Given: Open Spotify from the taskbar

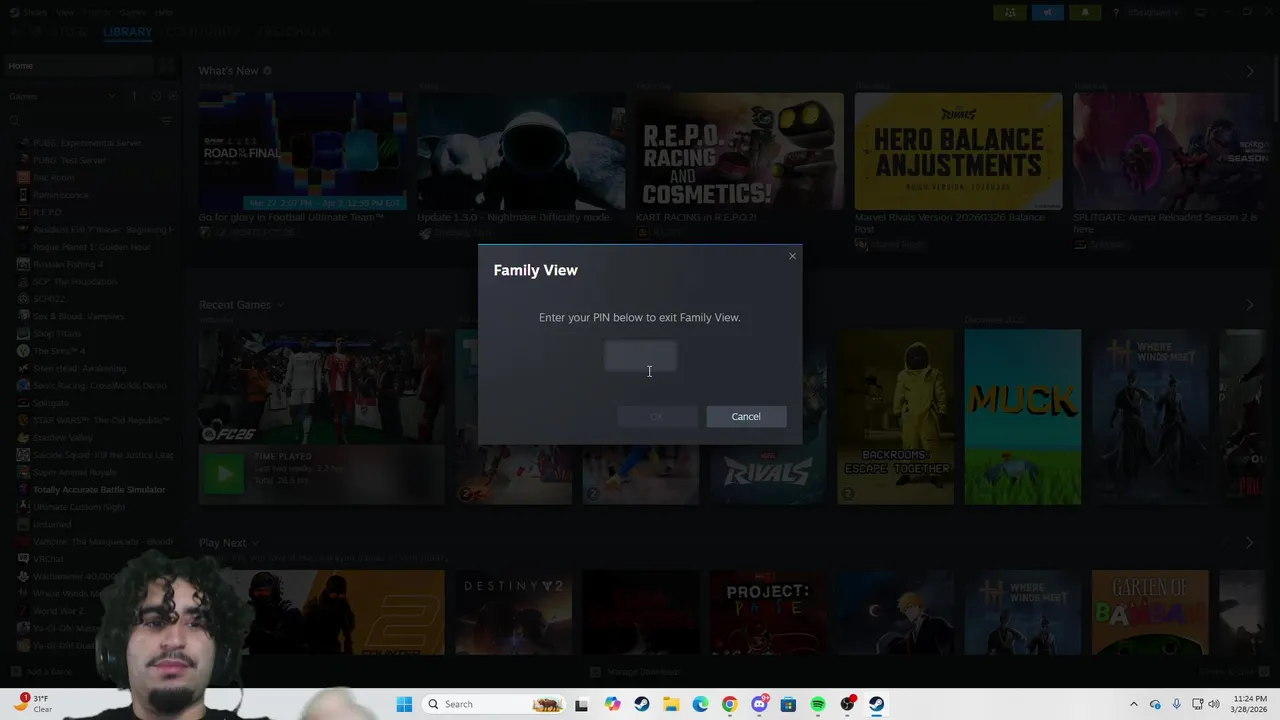Looking at the screenshot, I should coord(818,704).
